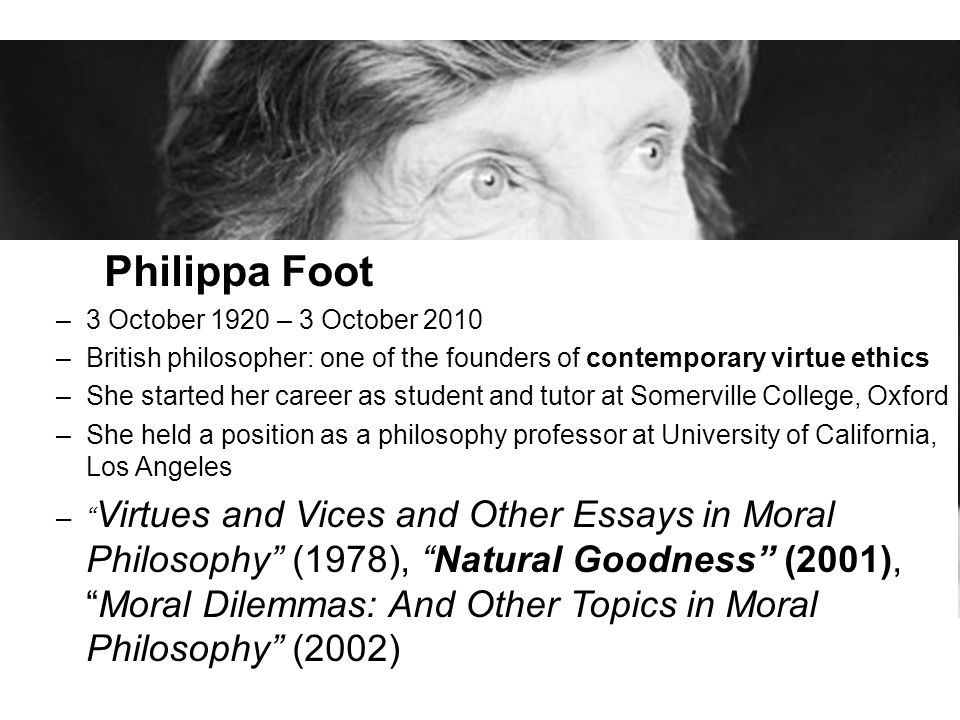Click the dash bullet before the birth date
Screen dimensions: 960x720
[63, 321]
